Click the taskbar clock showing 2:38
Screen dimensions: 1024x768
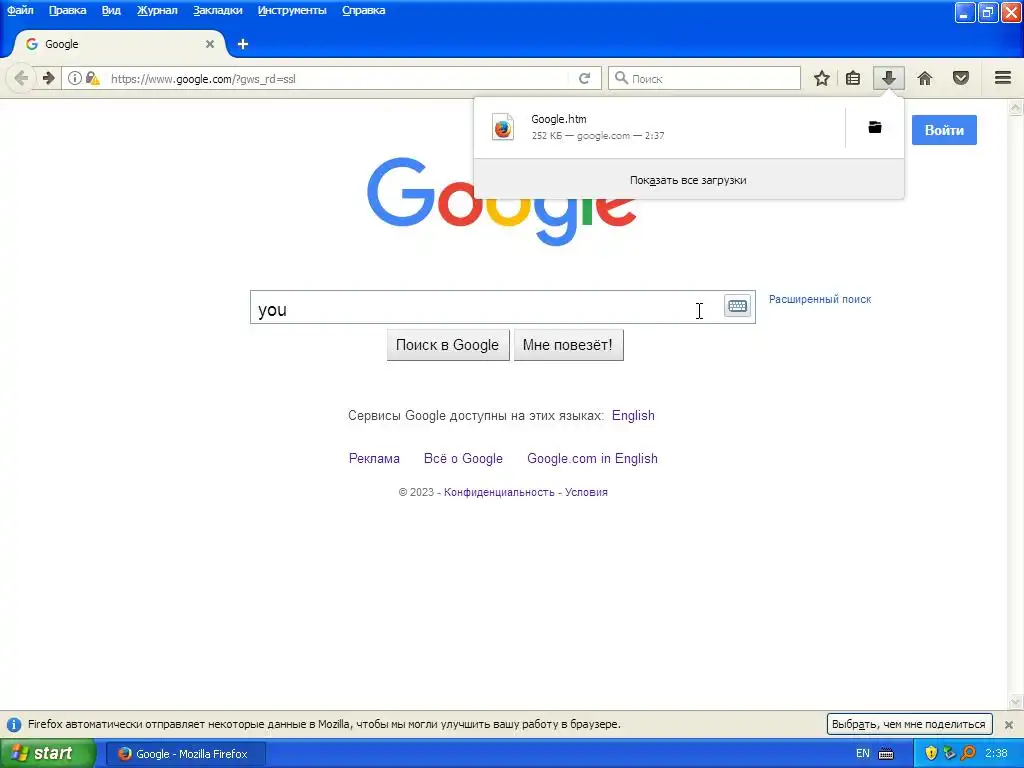(x=997, y=754)
